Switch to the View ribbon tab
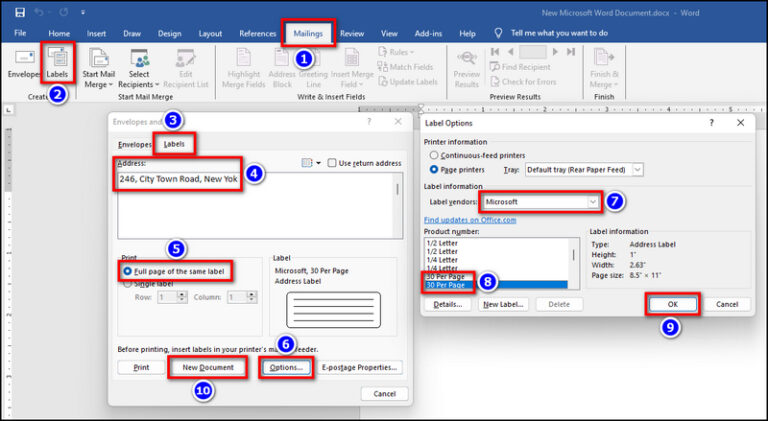Screen dimensions: 768x421 (x=389, y=33)
